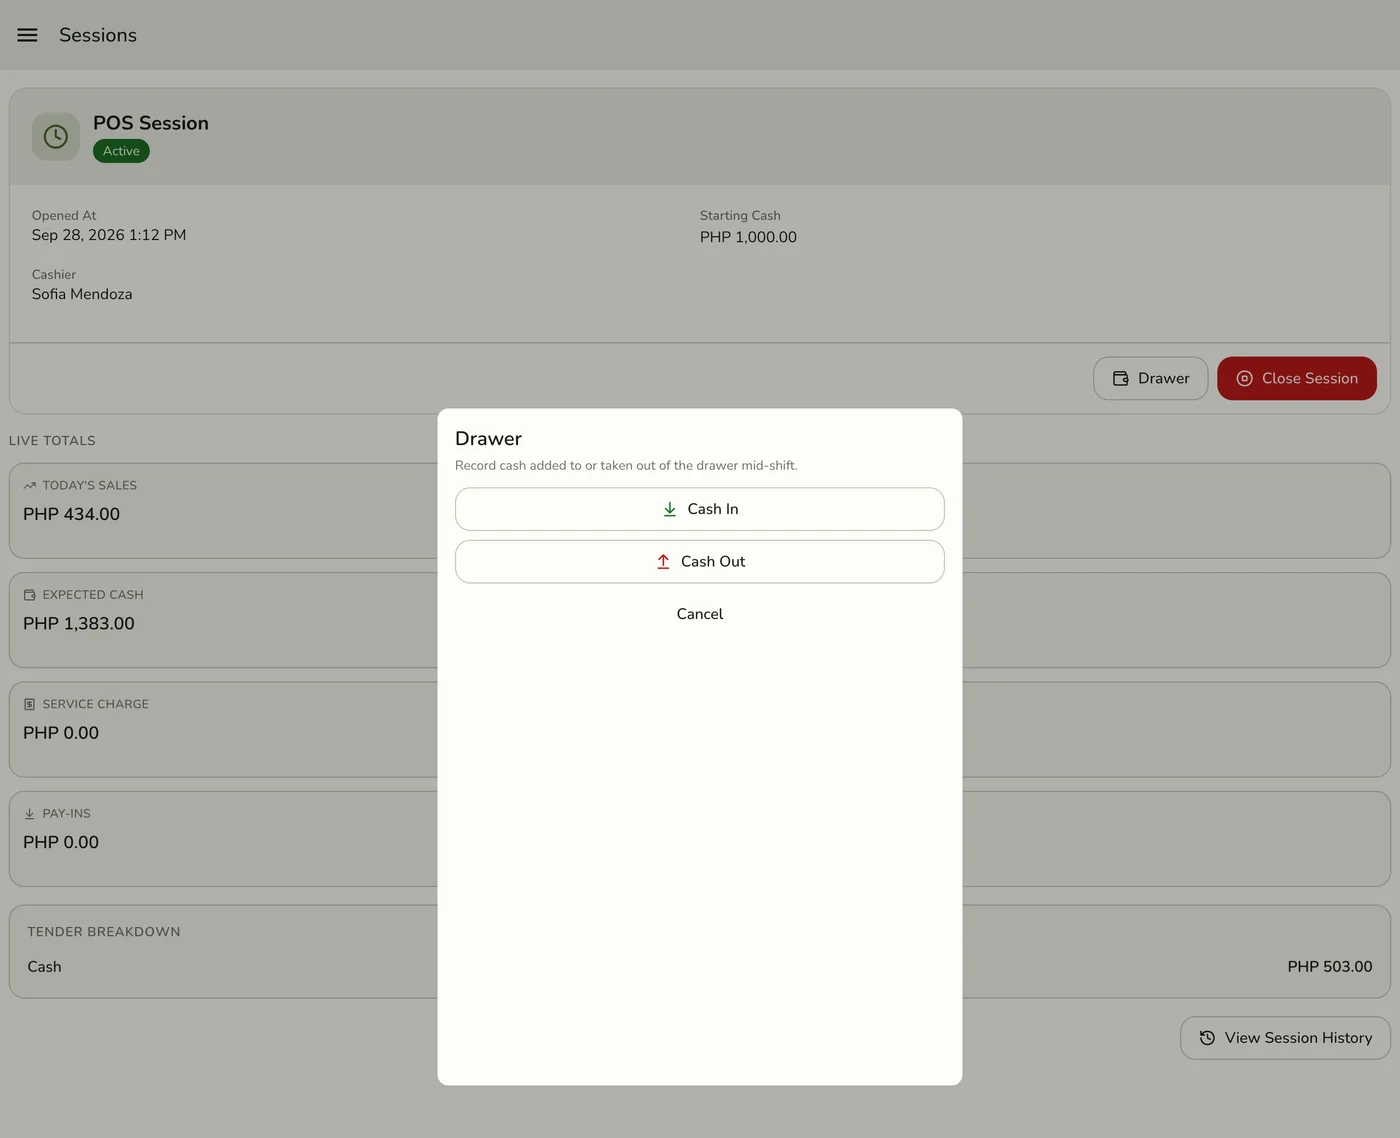The width and height of the screenshot is (1400, 1138).
Task: Click the Expected Cash wallet icon
Action: click(30, 595)
